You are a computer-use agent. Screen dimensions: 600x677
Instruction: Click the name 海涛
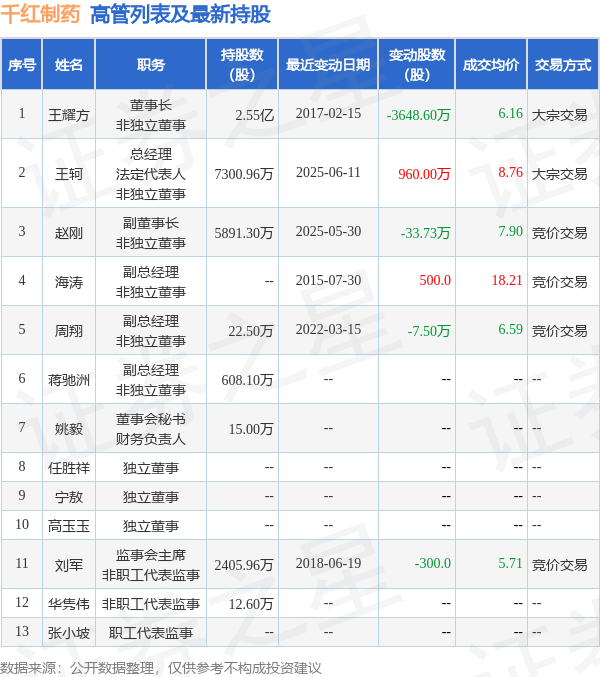click(x=69, y=282)
